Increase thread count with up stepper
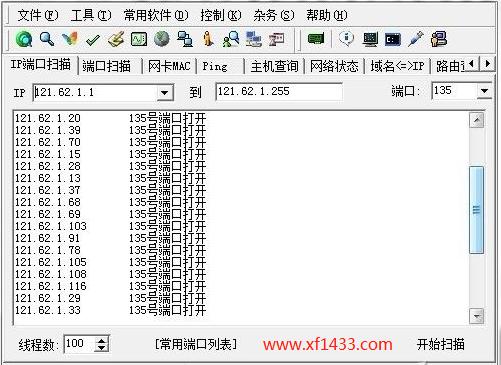 tap(102, 341)
